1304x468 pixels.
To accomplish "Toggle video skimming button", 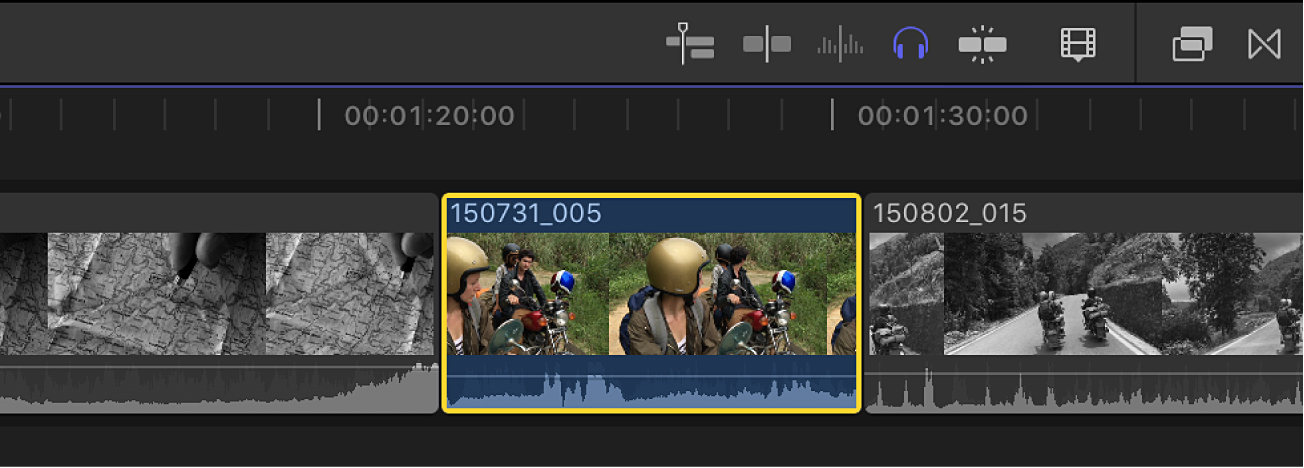I will click(x=767, y=44).
